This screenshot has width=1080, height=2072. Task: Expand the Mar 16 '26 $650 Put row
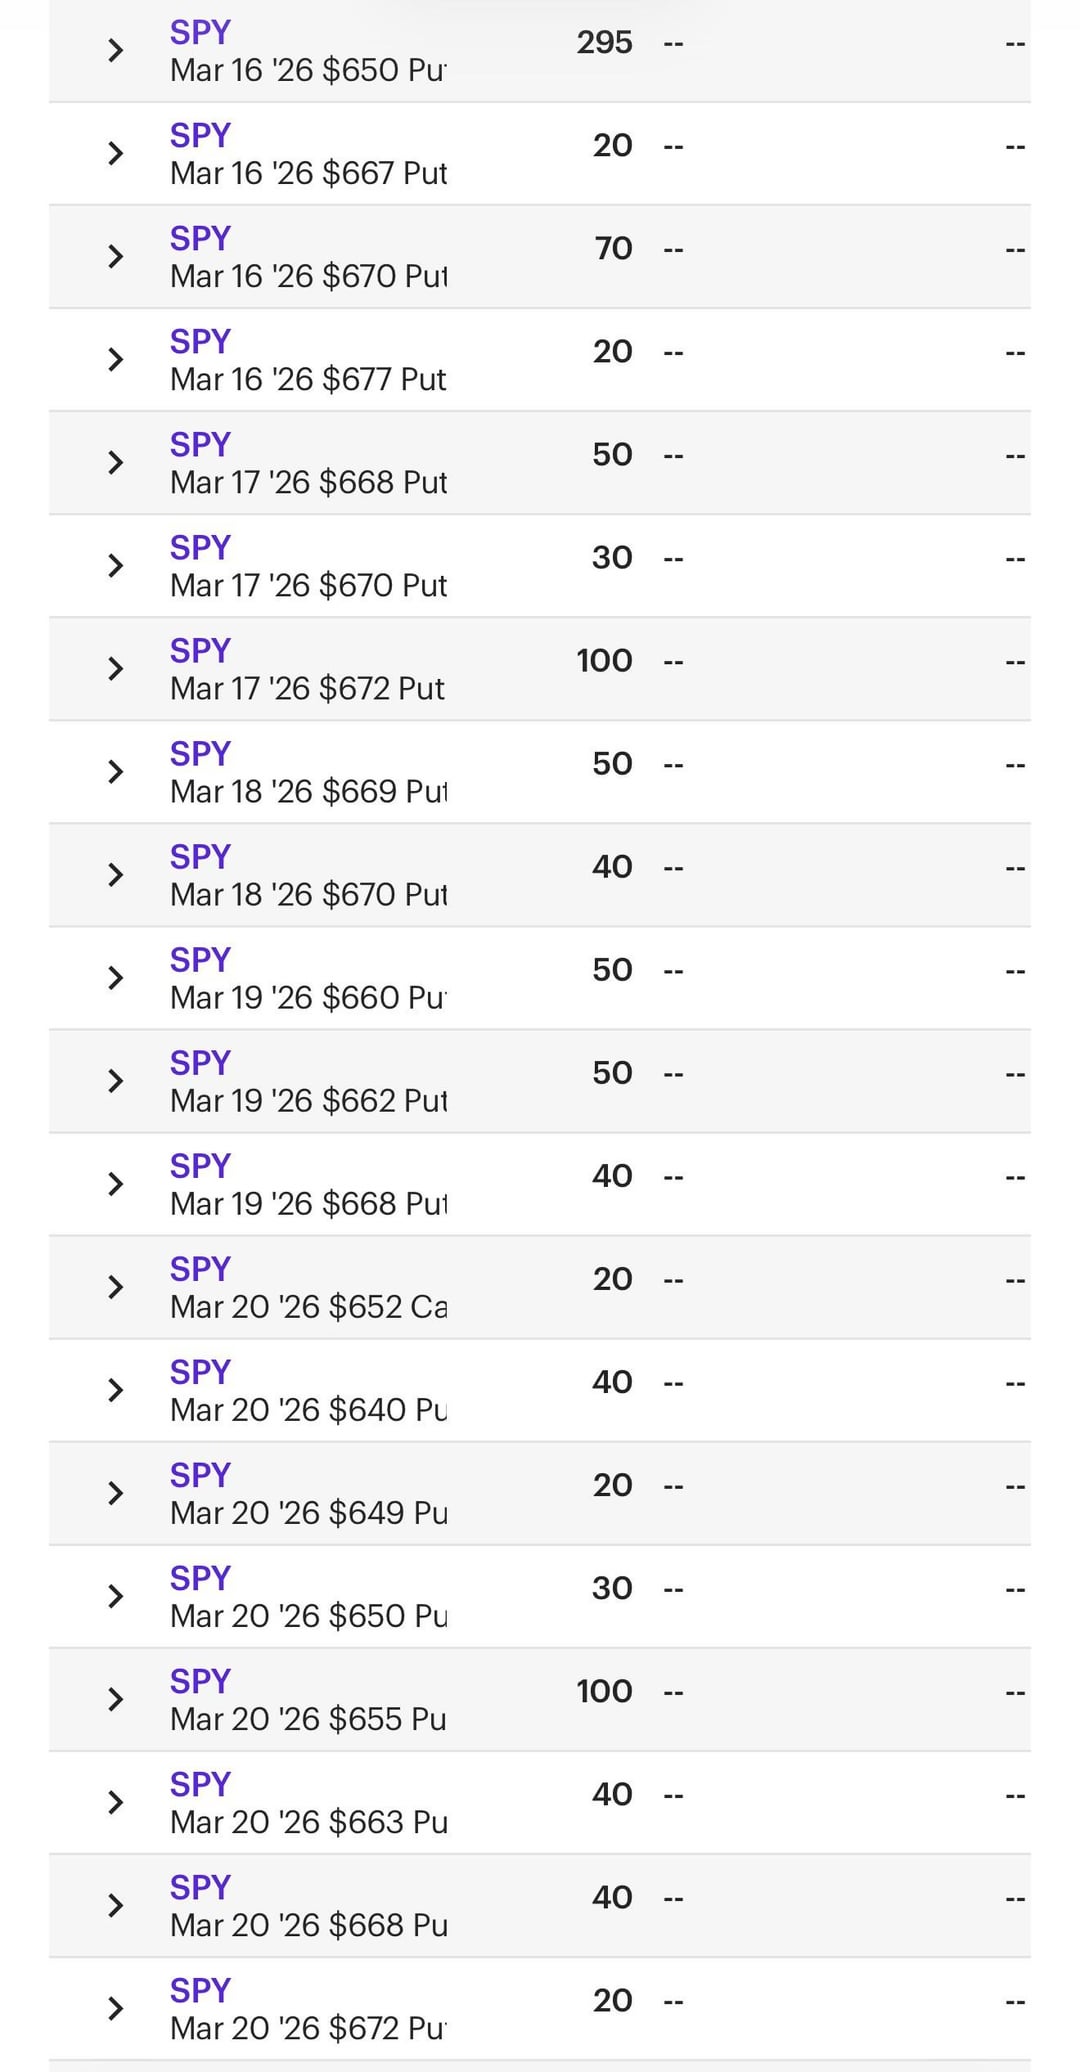tap(116, 51)
